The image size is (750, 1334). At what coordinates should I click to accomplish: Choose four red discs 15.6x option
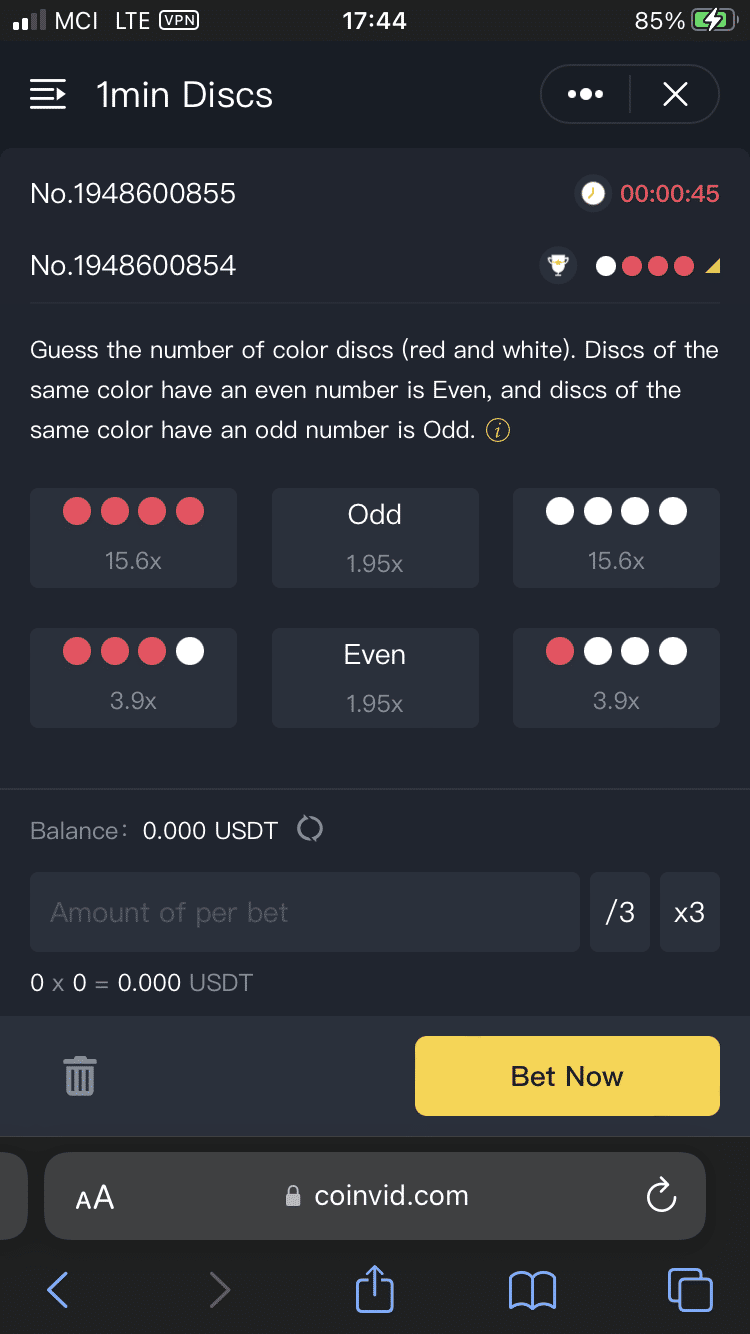pyautogui.click(x=133, y=538)
